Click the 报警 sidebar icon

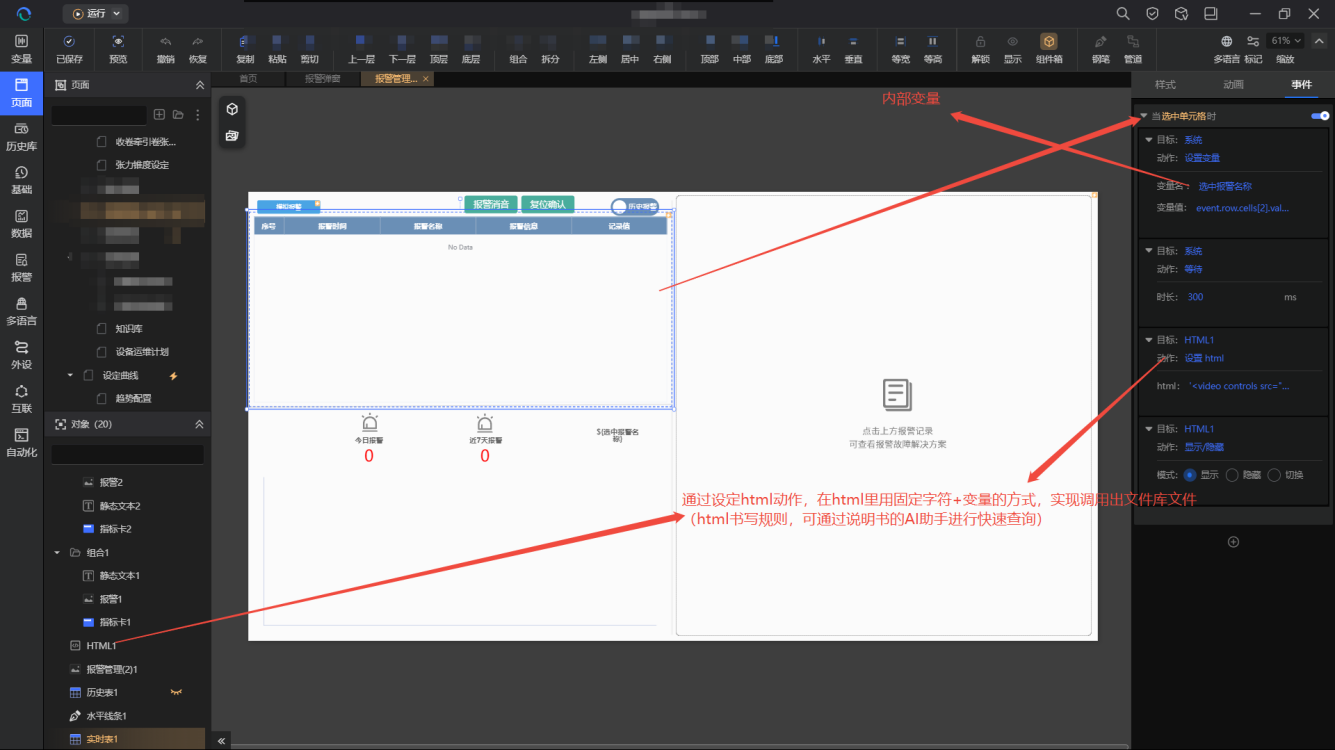point(21,267)
